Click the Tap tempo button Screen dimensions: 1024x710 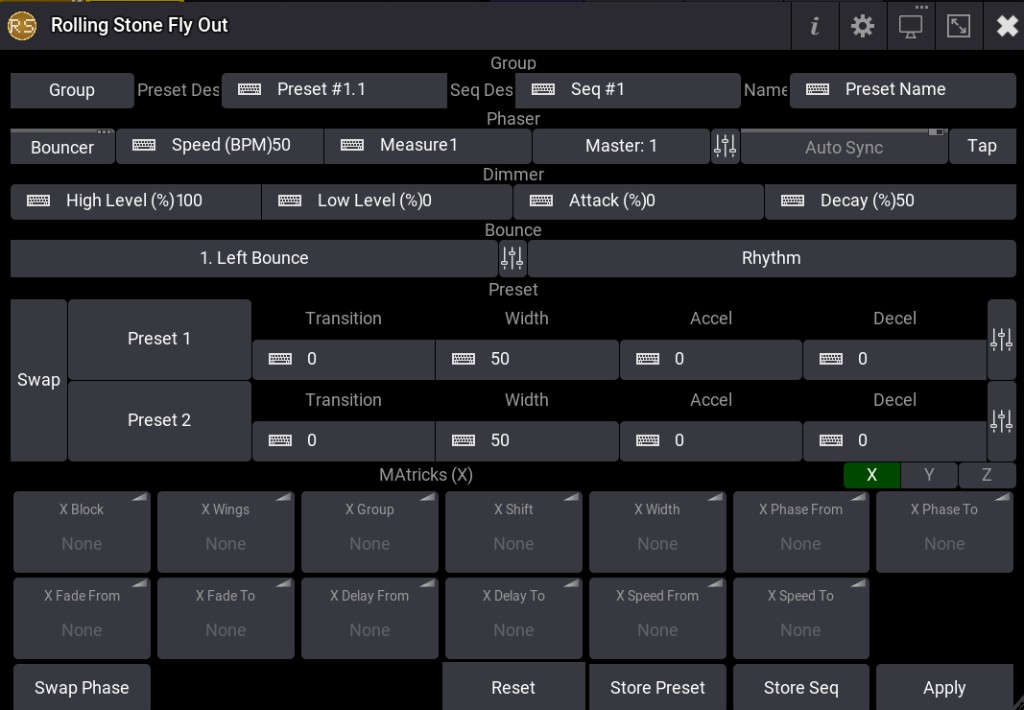[x=982, y=146]
